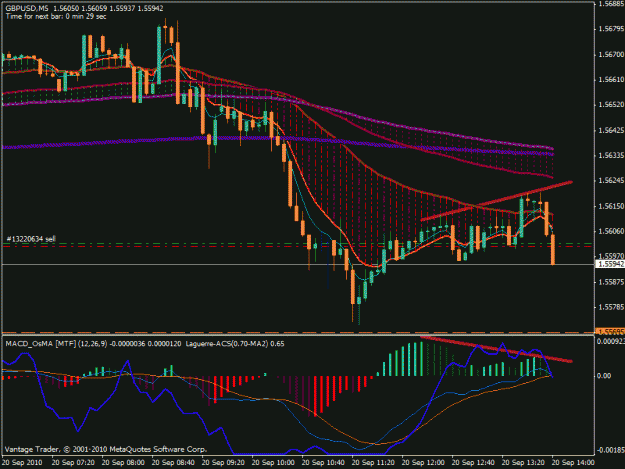The image size is (625, 469).
Task: Click the time axis label 20 Sep 11:20
Action: pos(373,463)
